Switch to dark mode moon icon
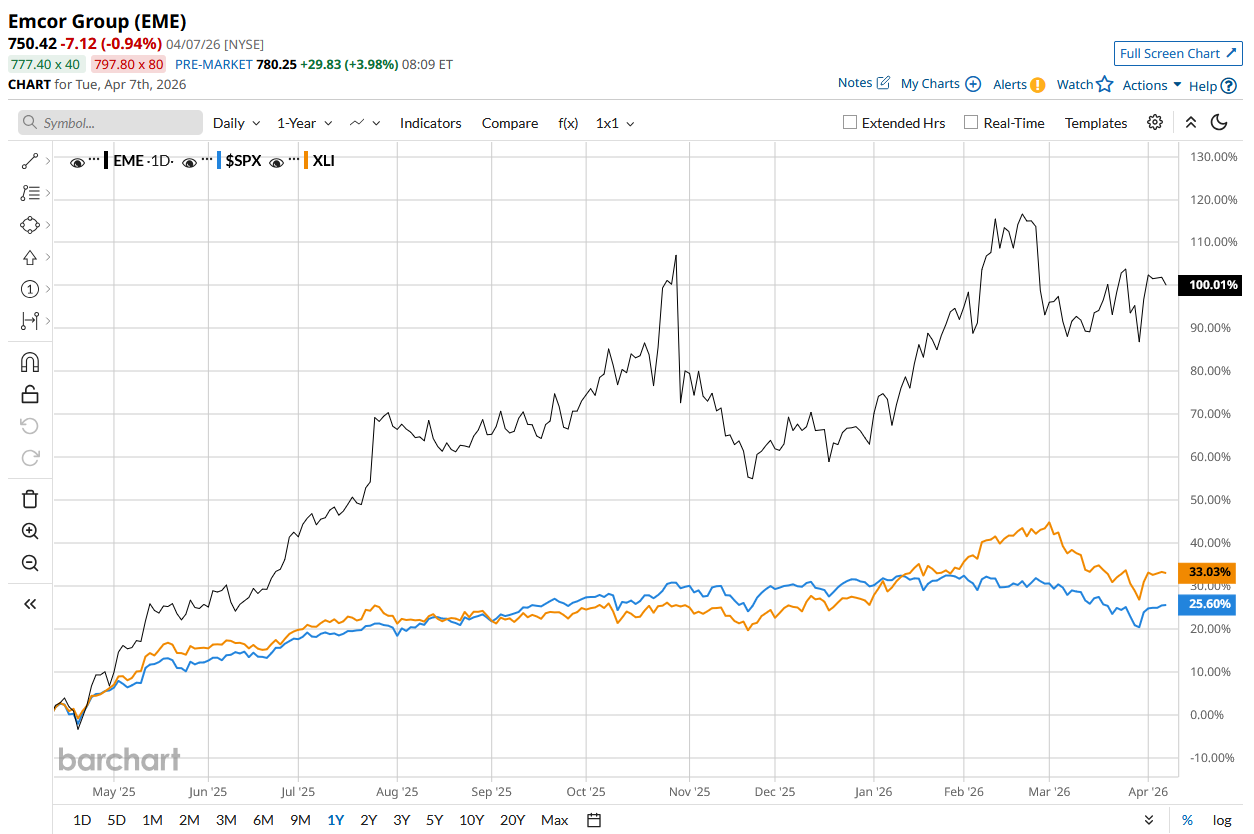 click(1219, 122)
